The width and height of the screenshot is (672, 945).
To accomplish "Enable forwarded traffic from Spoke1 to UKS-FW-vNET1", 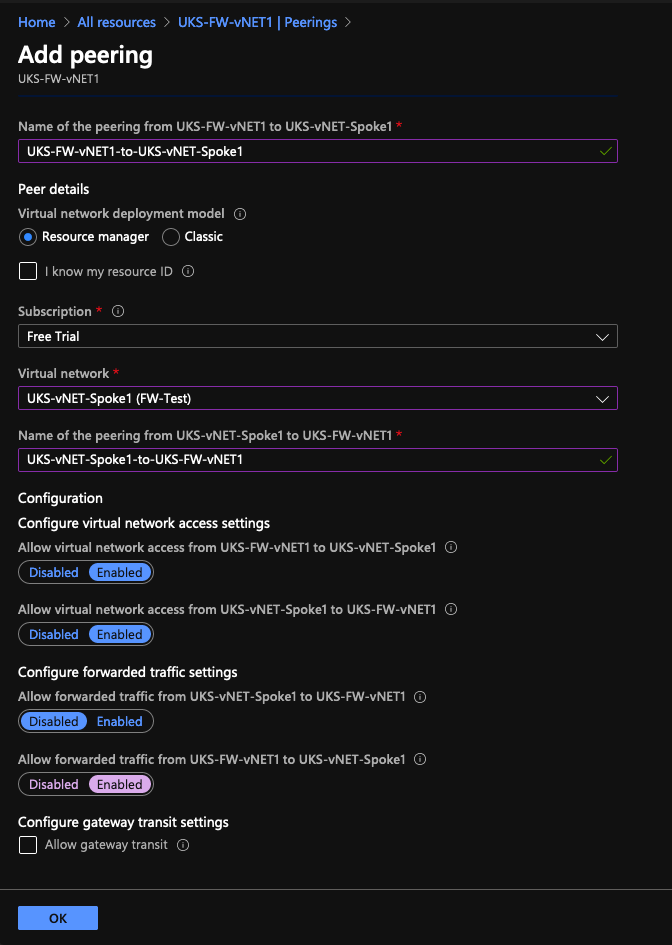I will (119, 721).
